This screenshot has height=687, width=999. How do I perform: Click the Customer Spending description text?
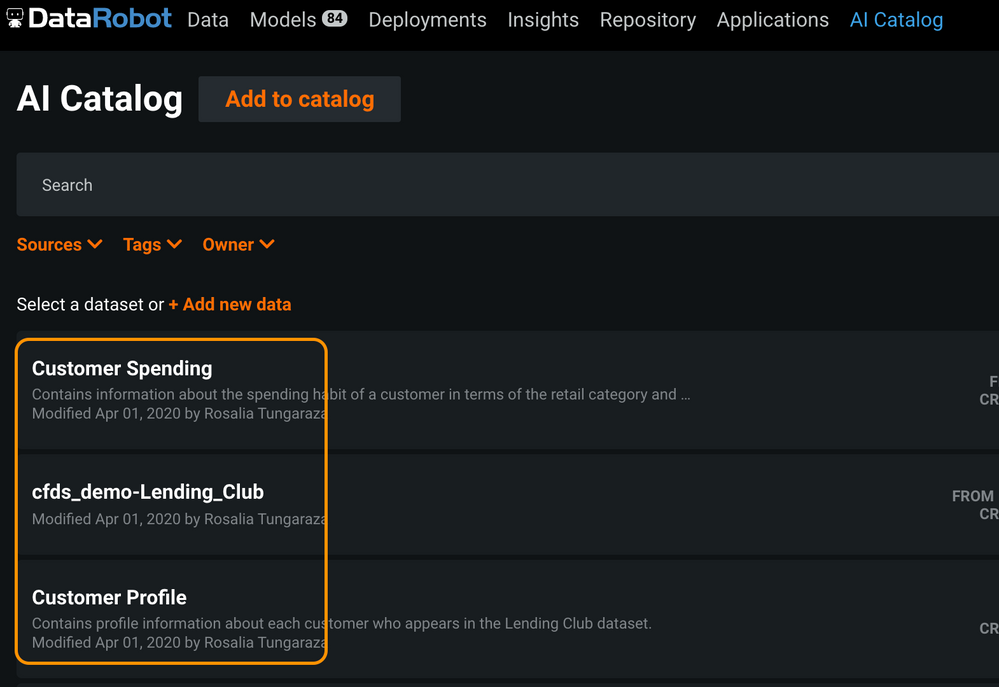click(x=361, y=394)
